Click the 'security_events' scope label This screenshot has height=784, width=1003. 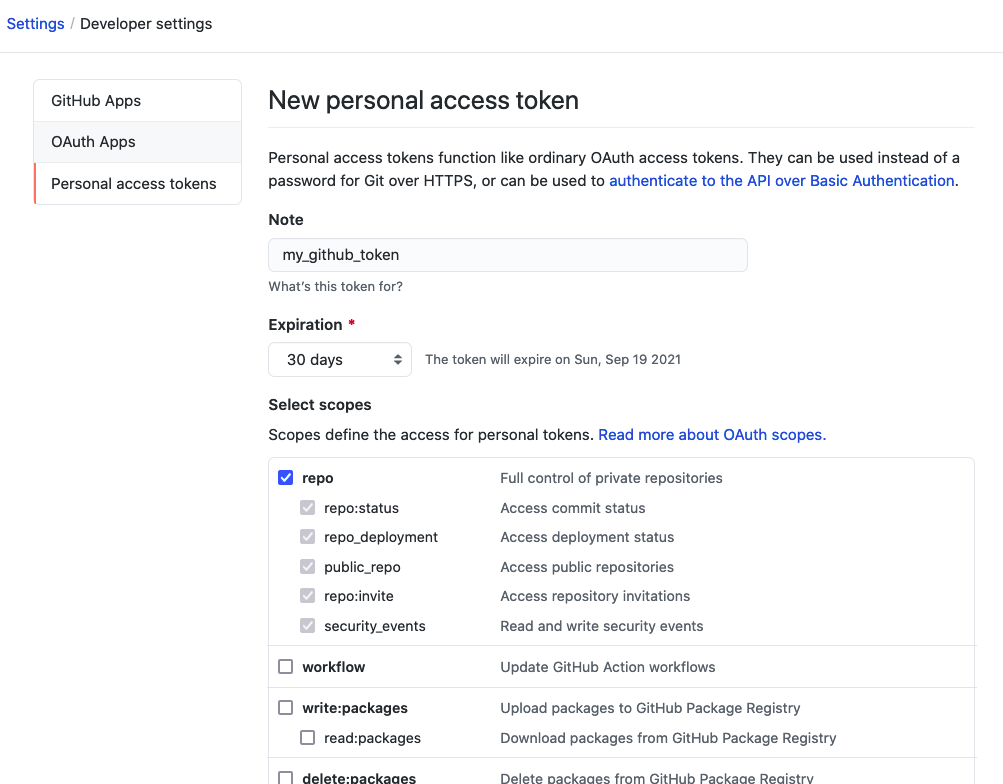374,626
